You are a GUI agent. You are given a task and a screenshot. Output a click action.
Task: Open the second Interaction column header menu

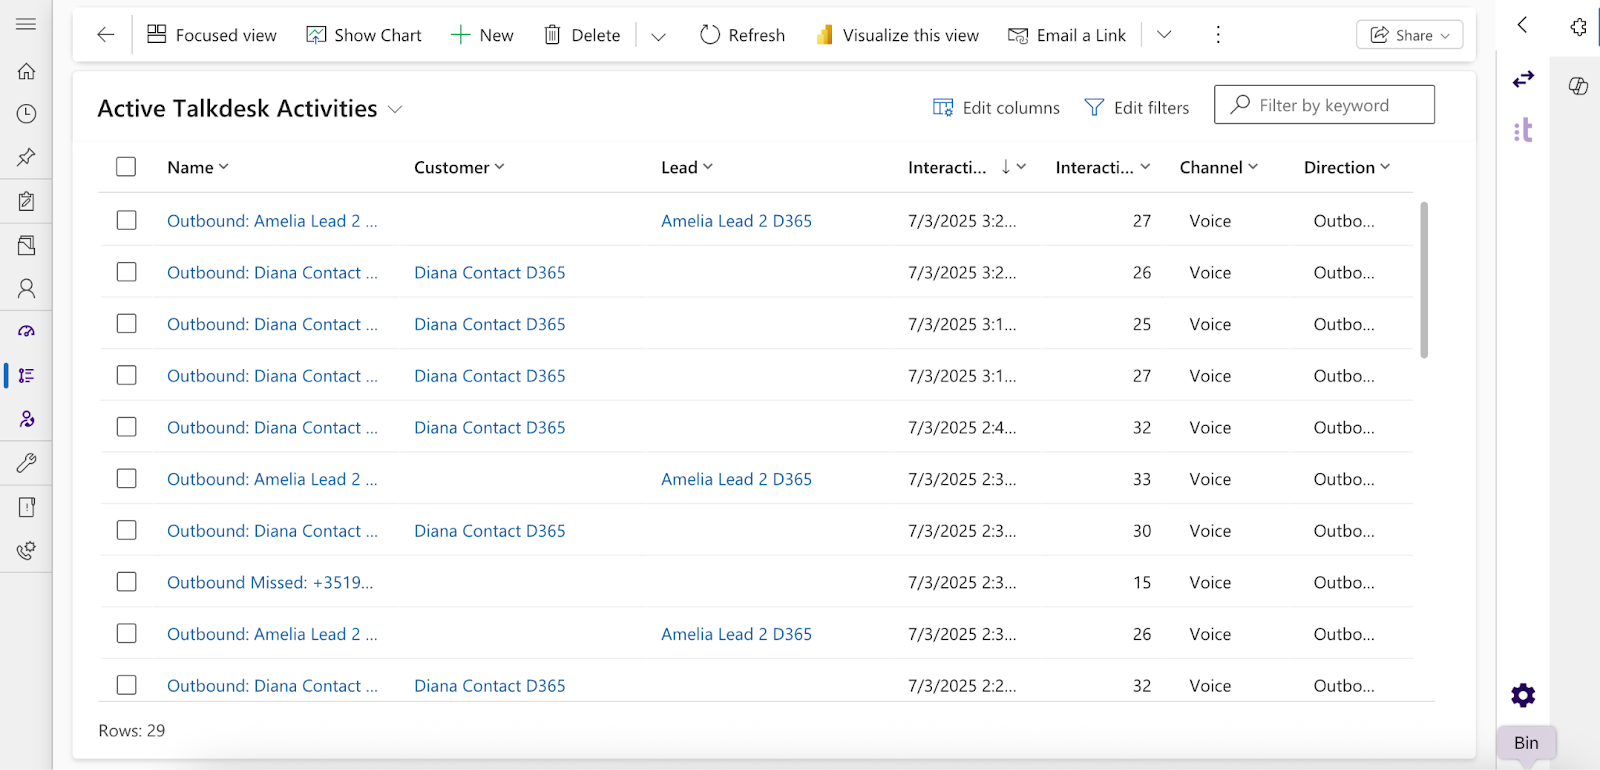pyautogui.click(x=1103, y=167)
